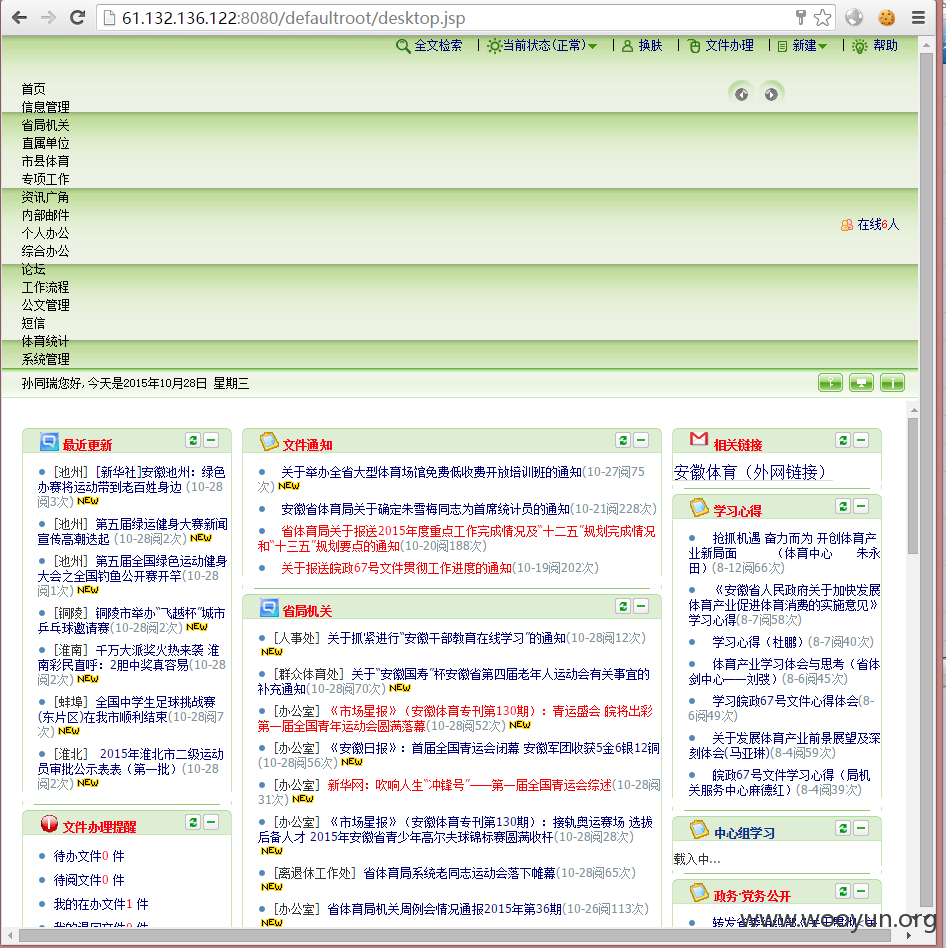Collapse the 文件办理提醒 panel
The width and height of the screenshot is (946, 948).
point(211,822)
